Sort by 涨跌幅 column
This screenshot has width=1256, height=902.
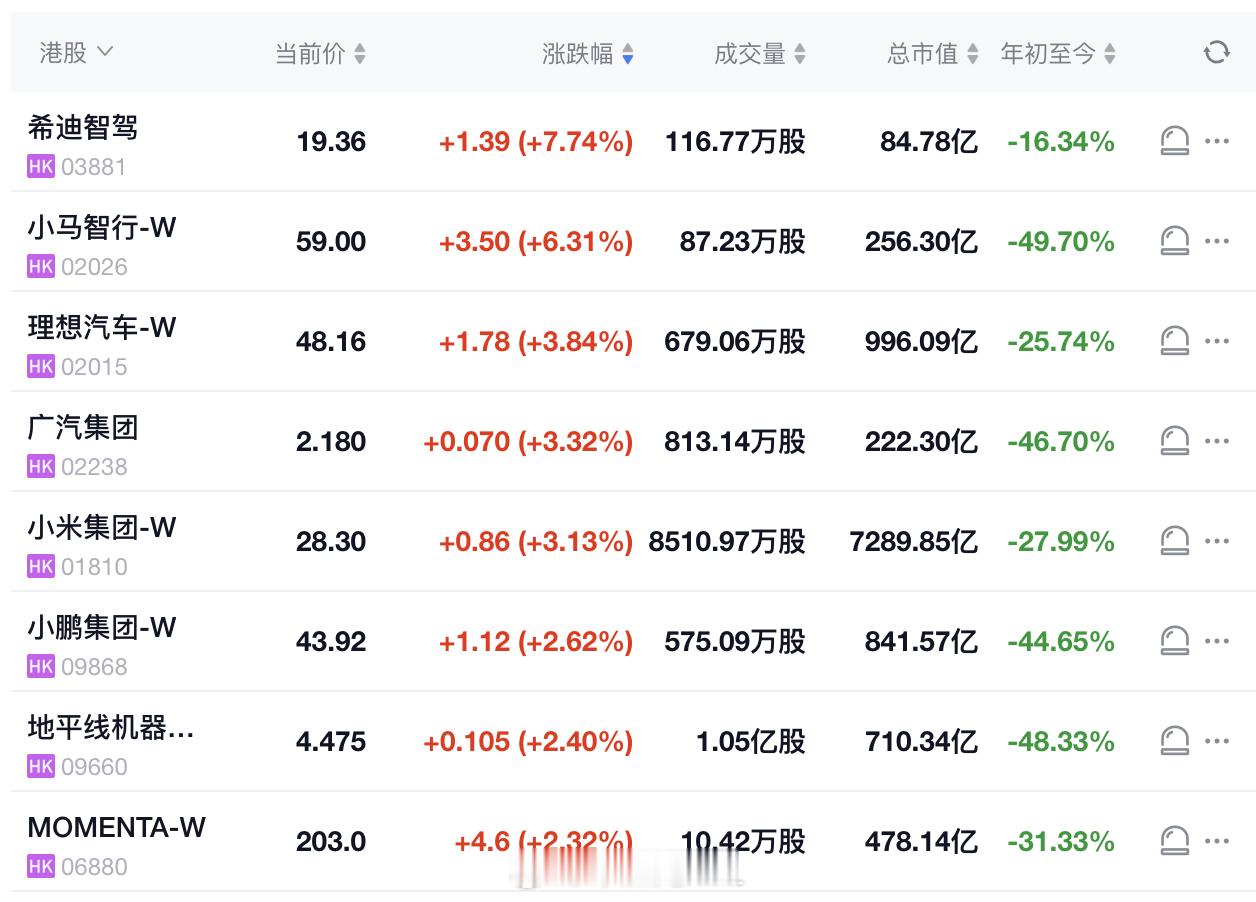click(x=588, y=53)
